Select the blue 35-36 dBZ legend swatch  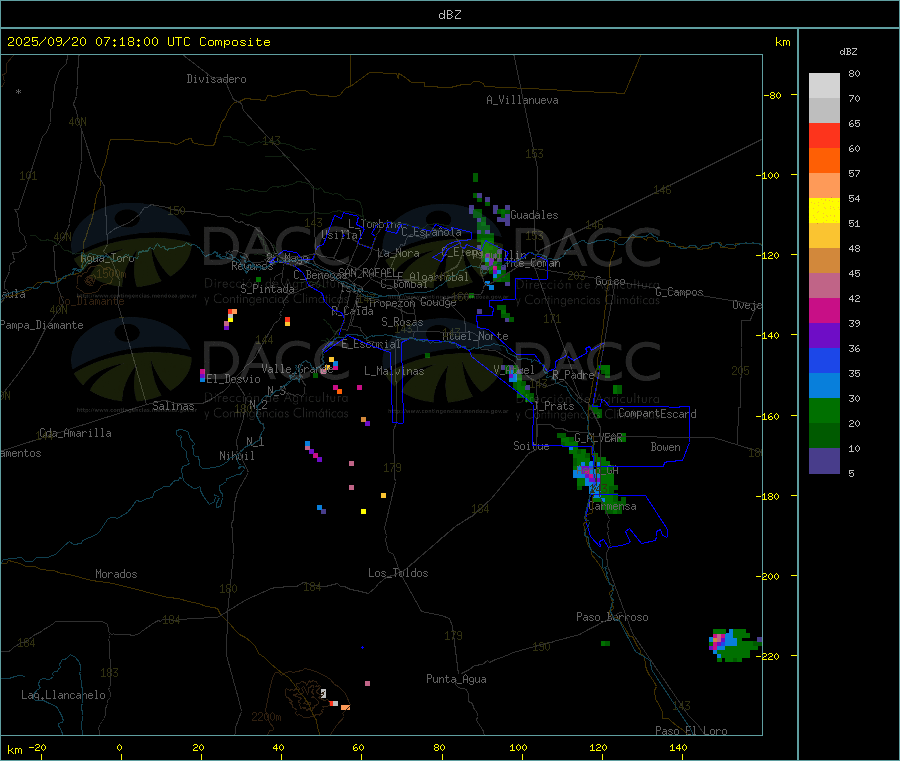(x=824, y=360)
